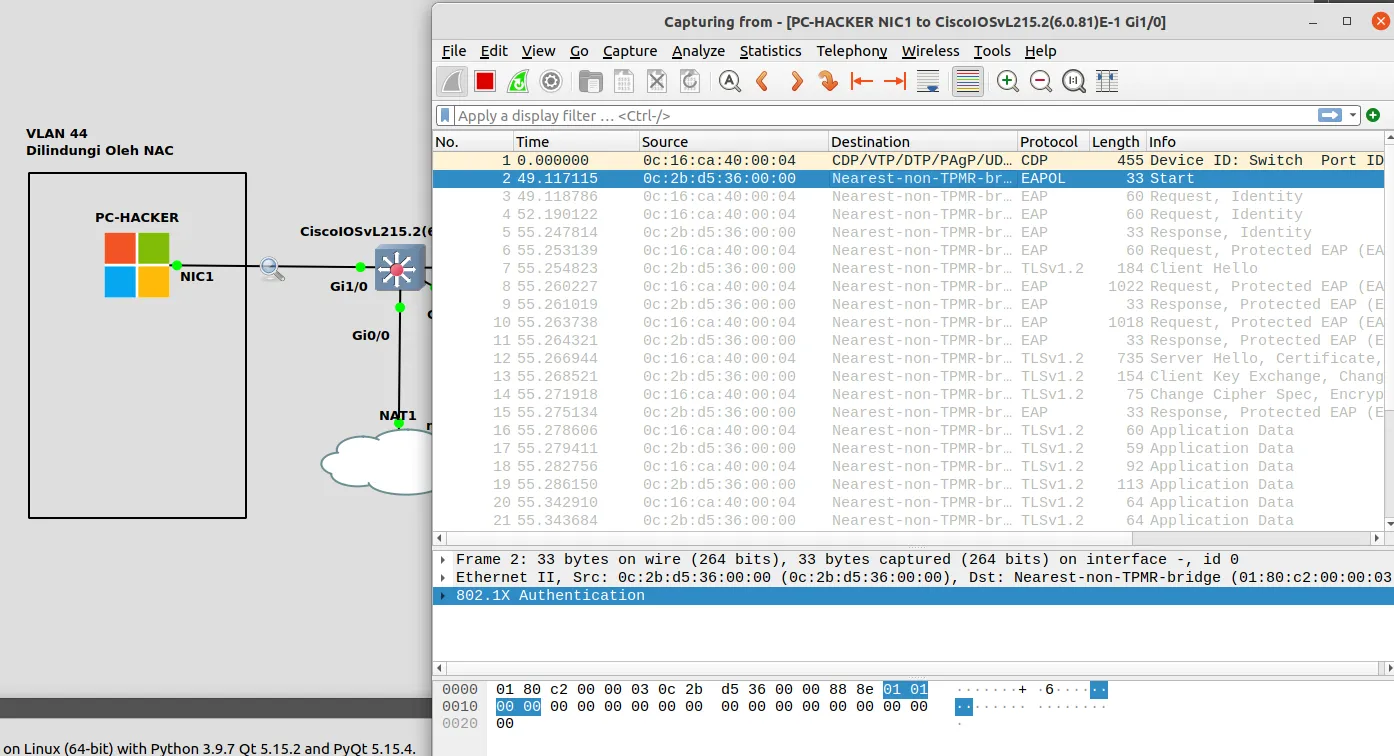Go forward to next packet arrow
Image resolution: width=1394 pixels, height=756 pixels.
(x=796, y=82)
